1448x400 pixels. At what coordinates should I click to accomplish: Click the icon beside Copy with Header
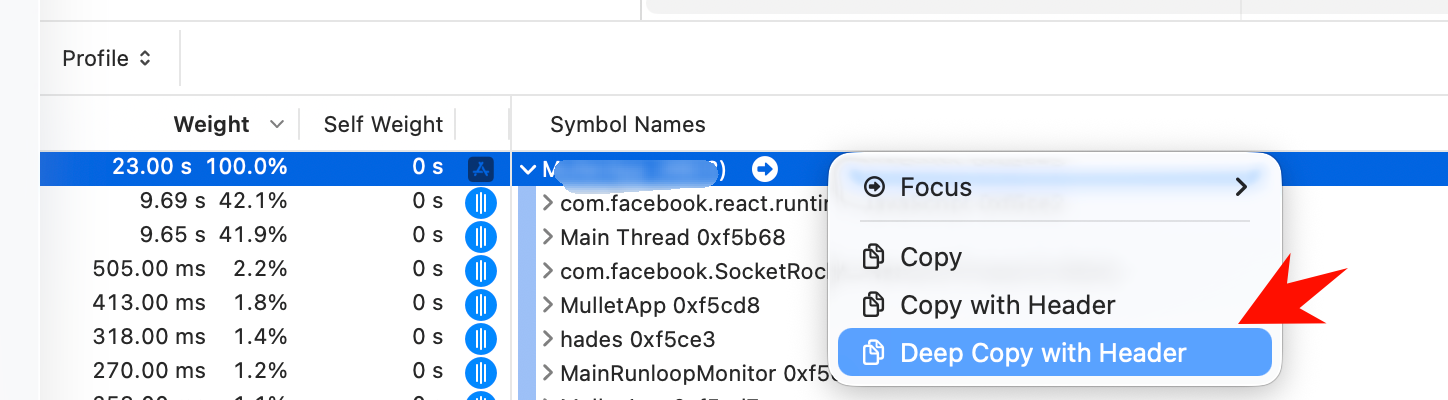point(874,304)
